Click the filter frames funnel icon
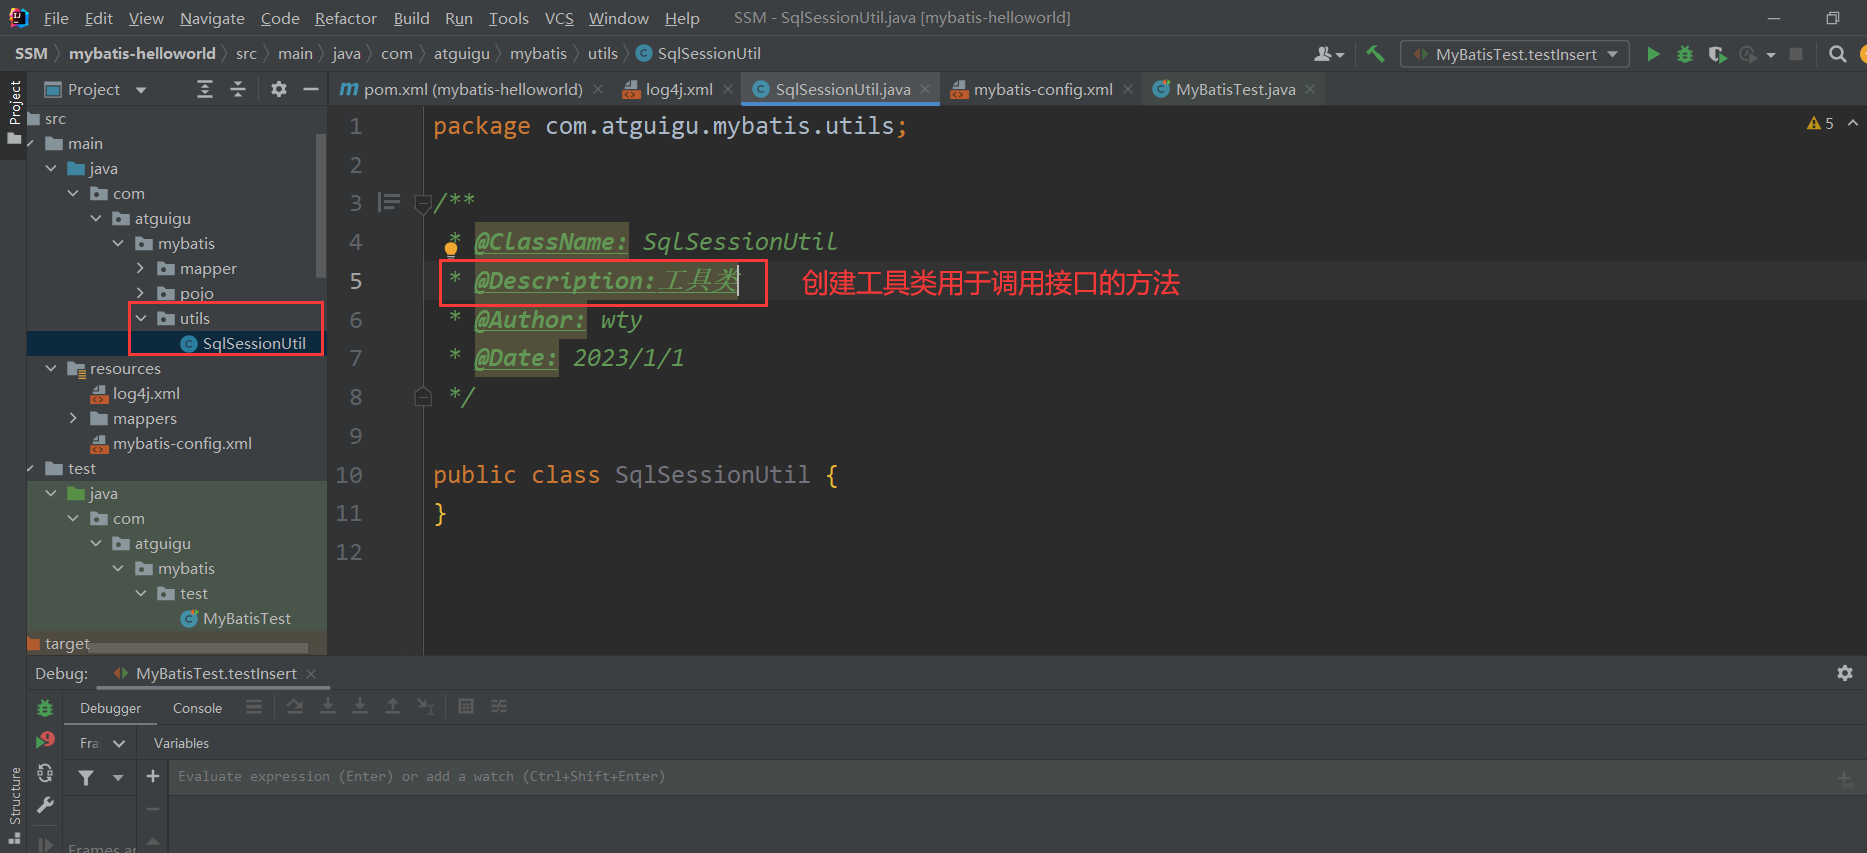The width and height of the screenshot is (1867, 853). (x=86, y=777)
